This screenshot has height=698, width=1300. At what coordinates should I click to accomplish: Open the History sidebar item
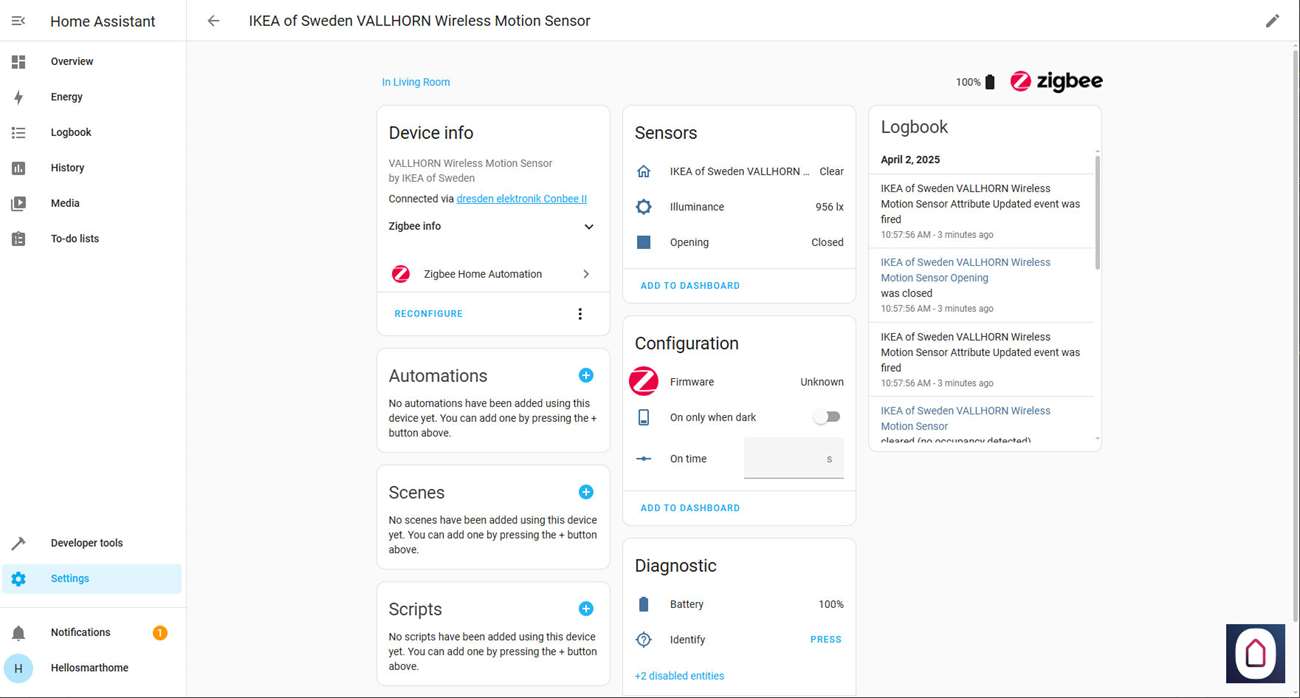[x=68, y=168]
